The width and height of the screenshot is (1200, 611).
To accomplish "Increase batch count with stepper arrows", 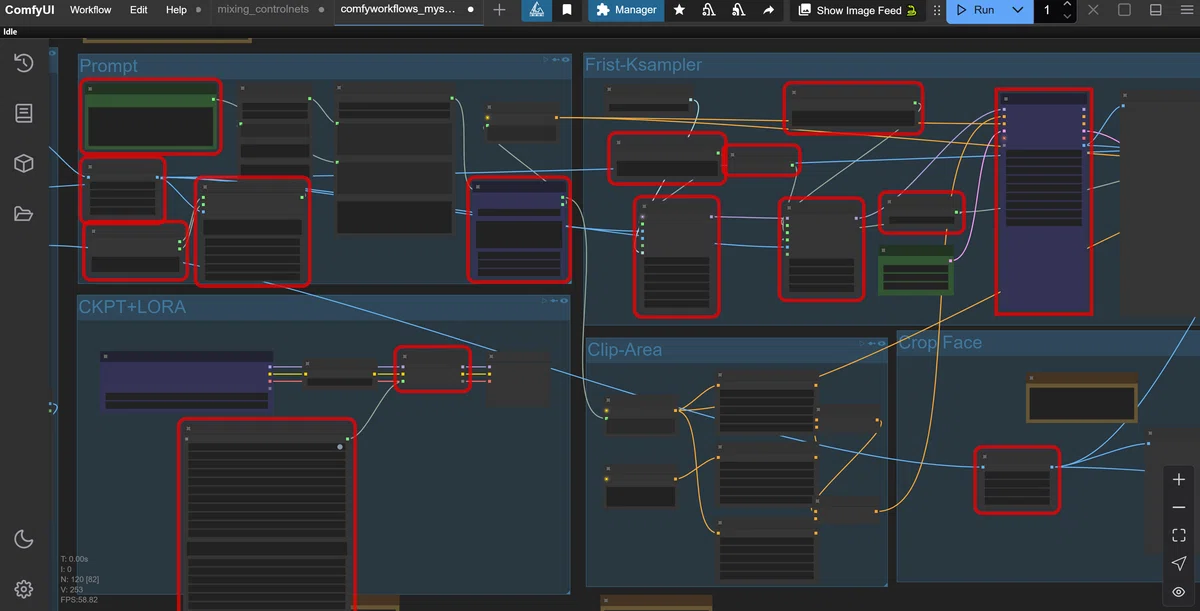I will [x=1068, y=6].
